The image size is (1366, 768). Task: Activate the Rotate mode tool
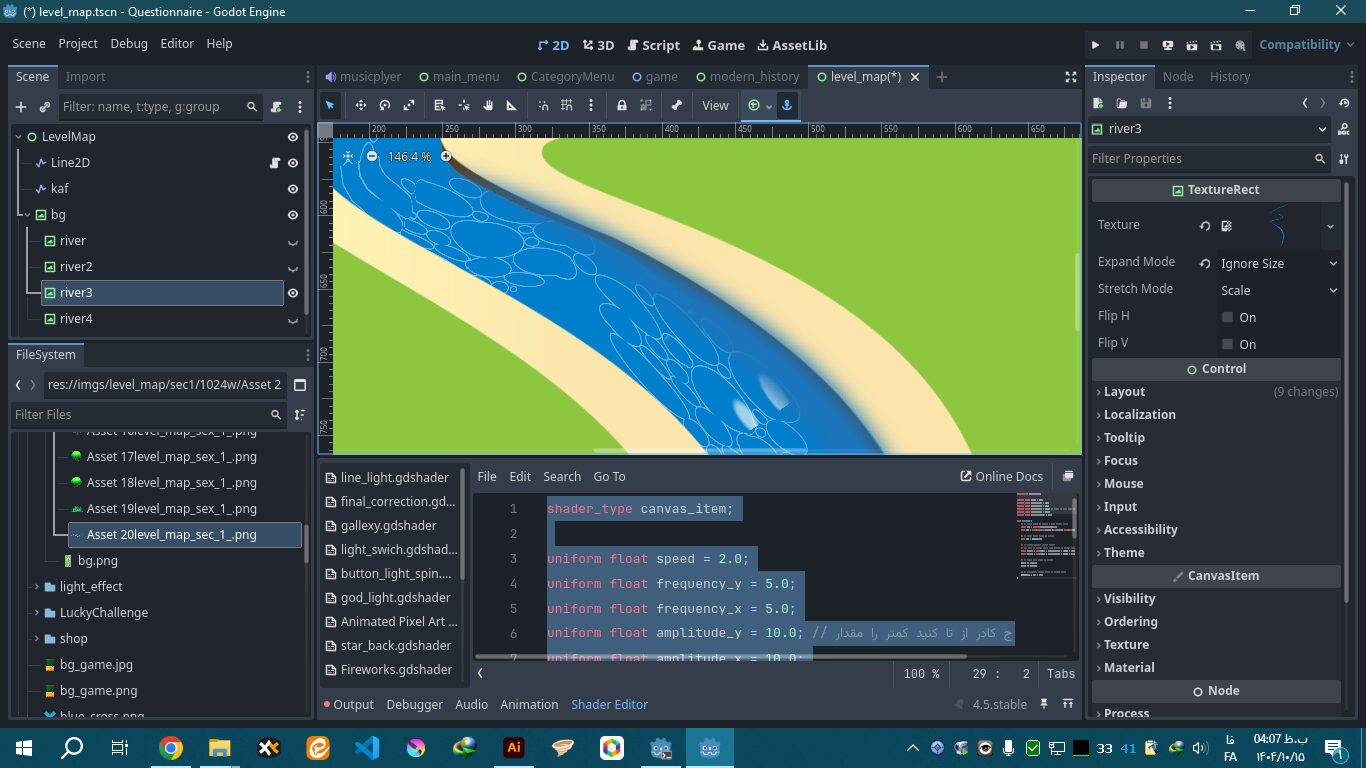coord(385,105)
